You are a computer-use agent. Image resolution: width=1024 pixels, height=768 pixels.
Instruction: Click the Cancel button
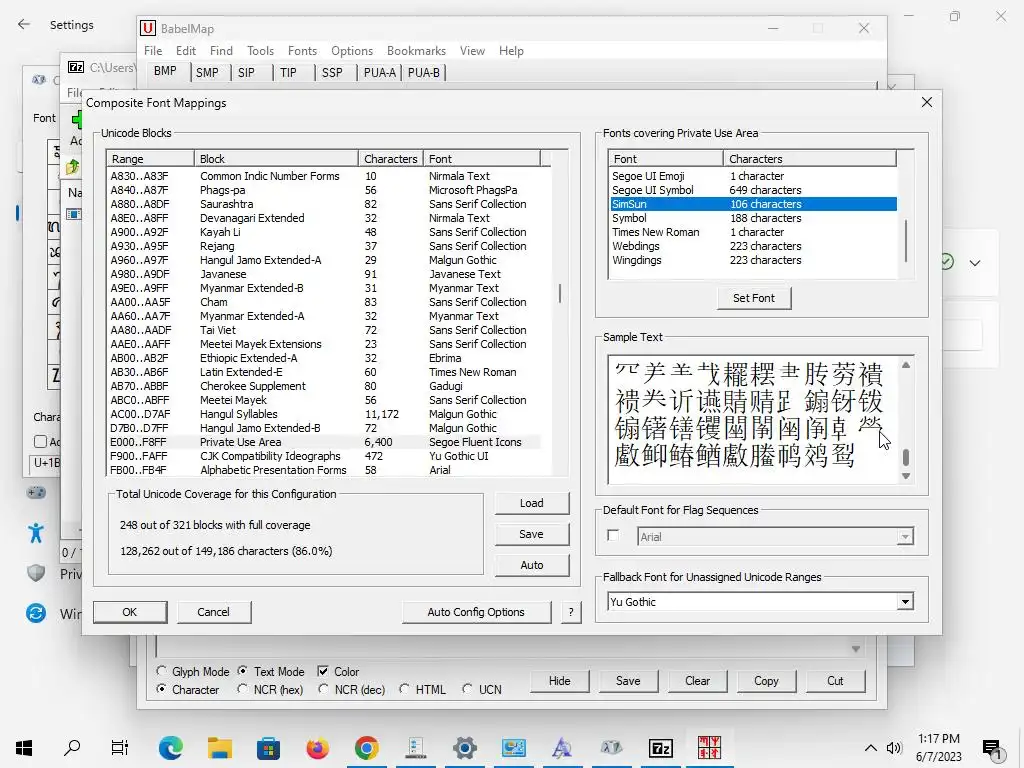(x=214, y=612)
